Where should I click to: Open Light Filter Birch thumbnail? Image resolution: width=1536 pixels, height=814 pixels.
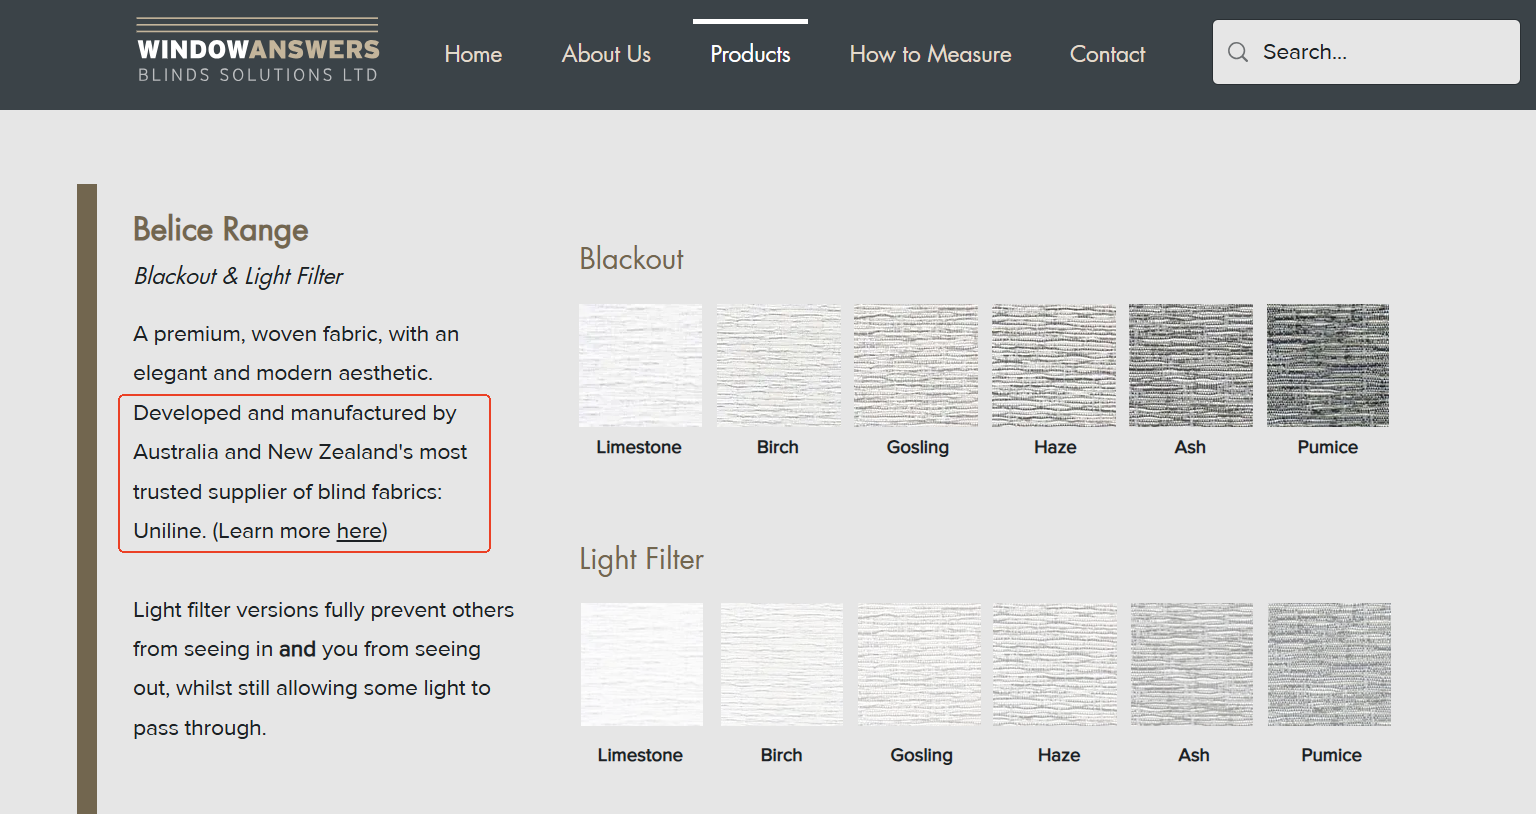782,664
